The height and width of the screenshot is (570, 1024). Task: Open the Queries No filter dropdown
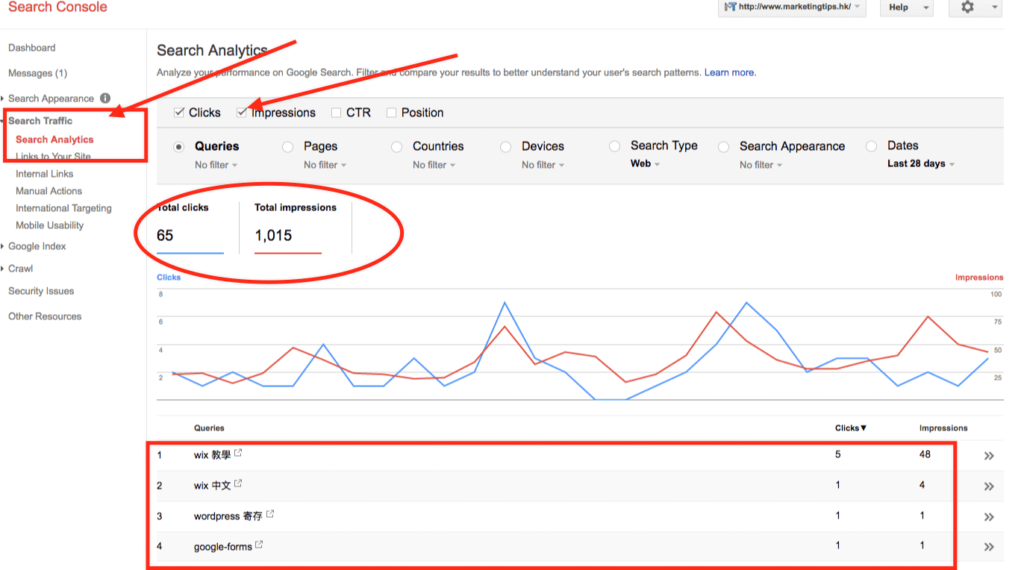tap(216, 165)
